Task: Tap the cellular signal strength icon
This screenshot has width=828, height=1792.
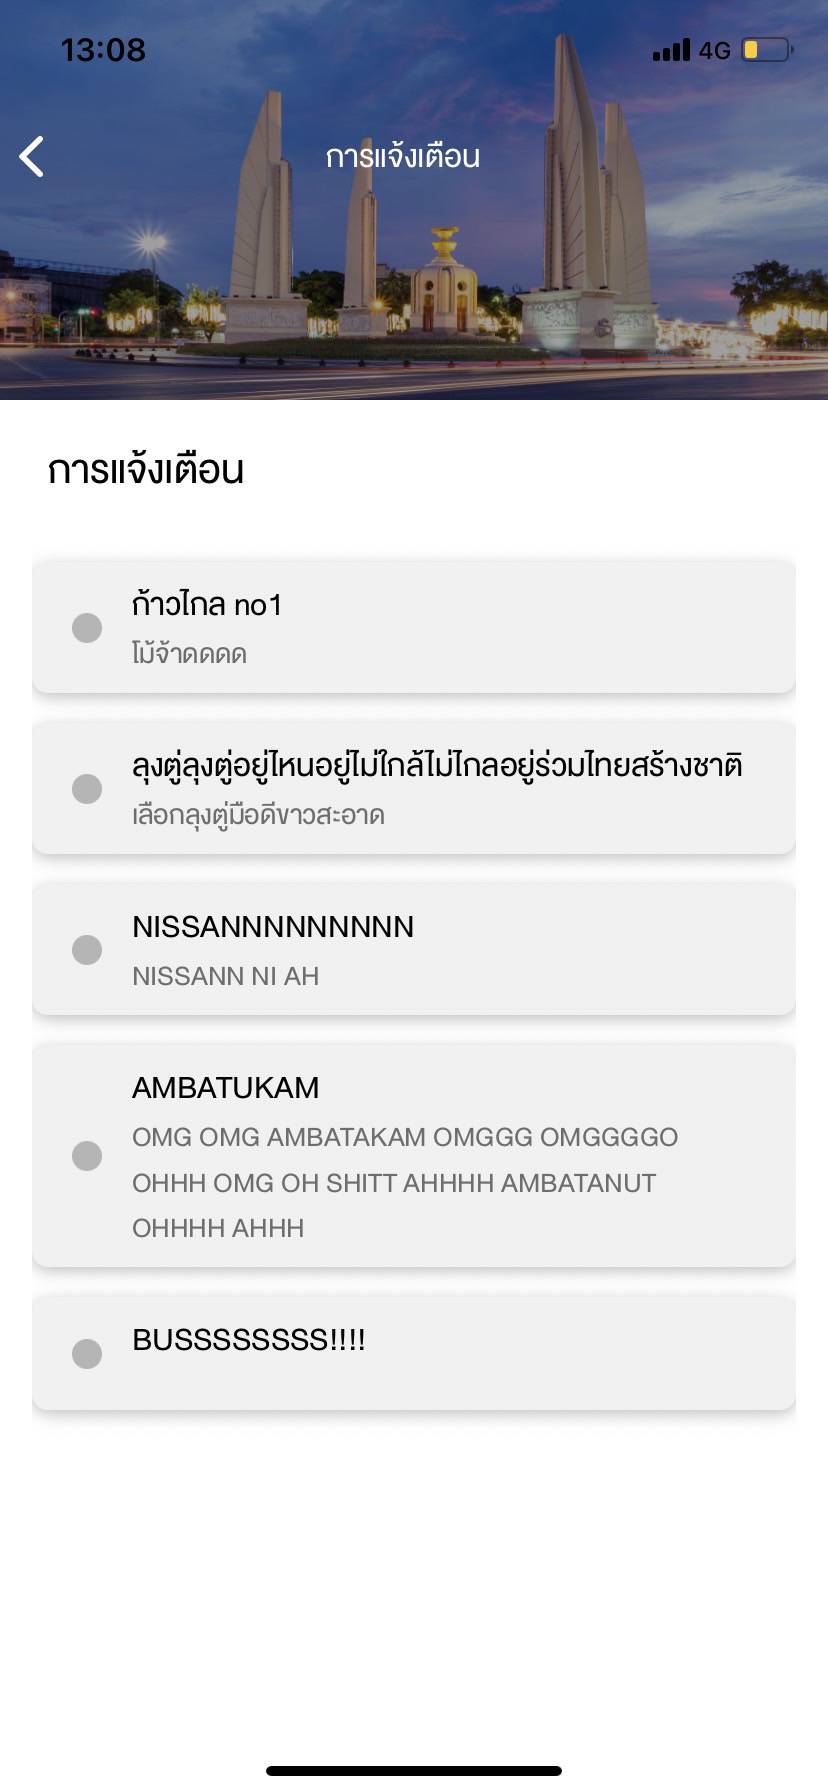Action: [671, 50]
